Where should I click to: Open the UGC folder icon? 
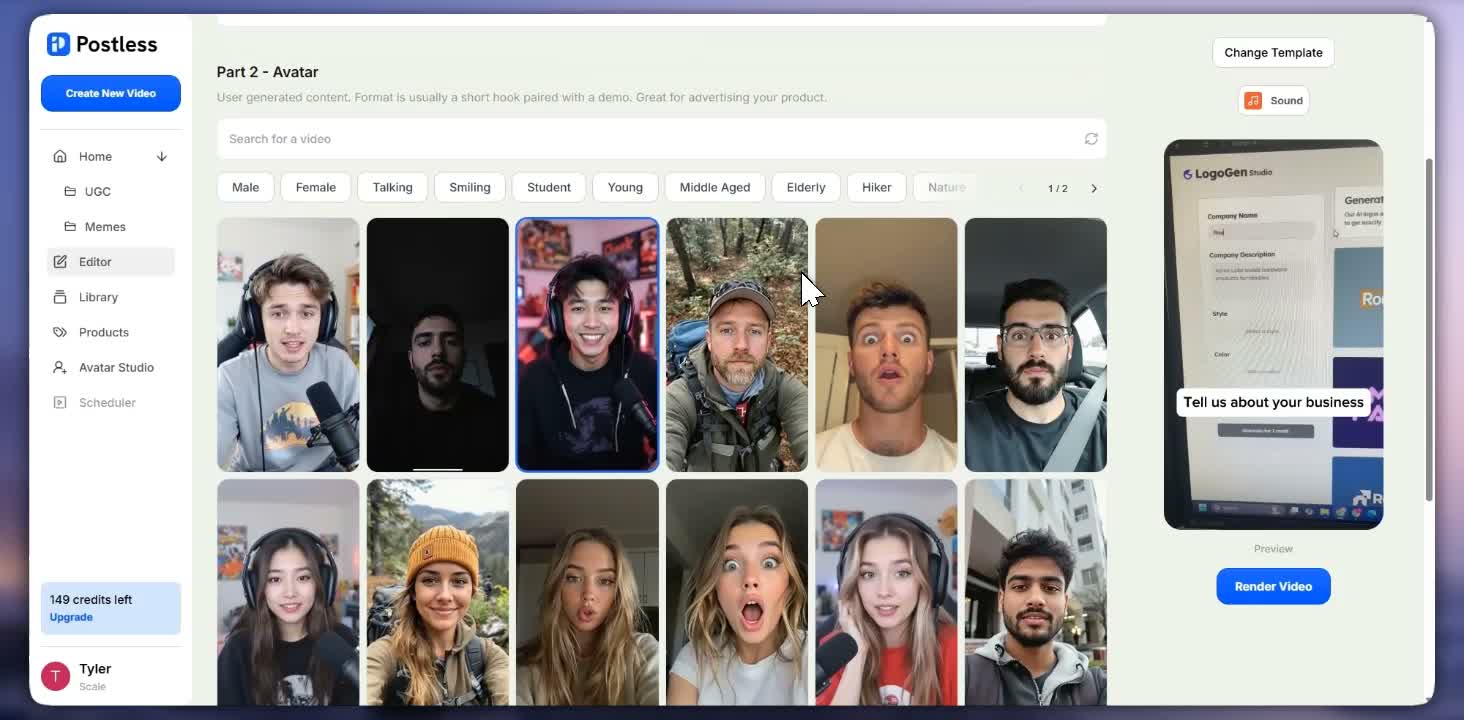coord(70,192)
